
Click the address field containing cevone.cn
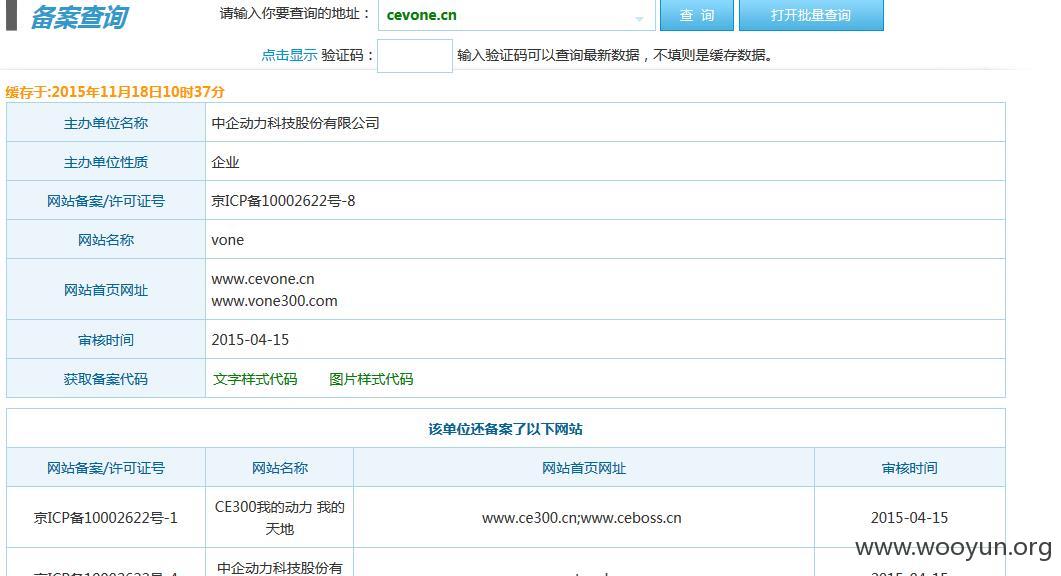[x=516, y=15]
